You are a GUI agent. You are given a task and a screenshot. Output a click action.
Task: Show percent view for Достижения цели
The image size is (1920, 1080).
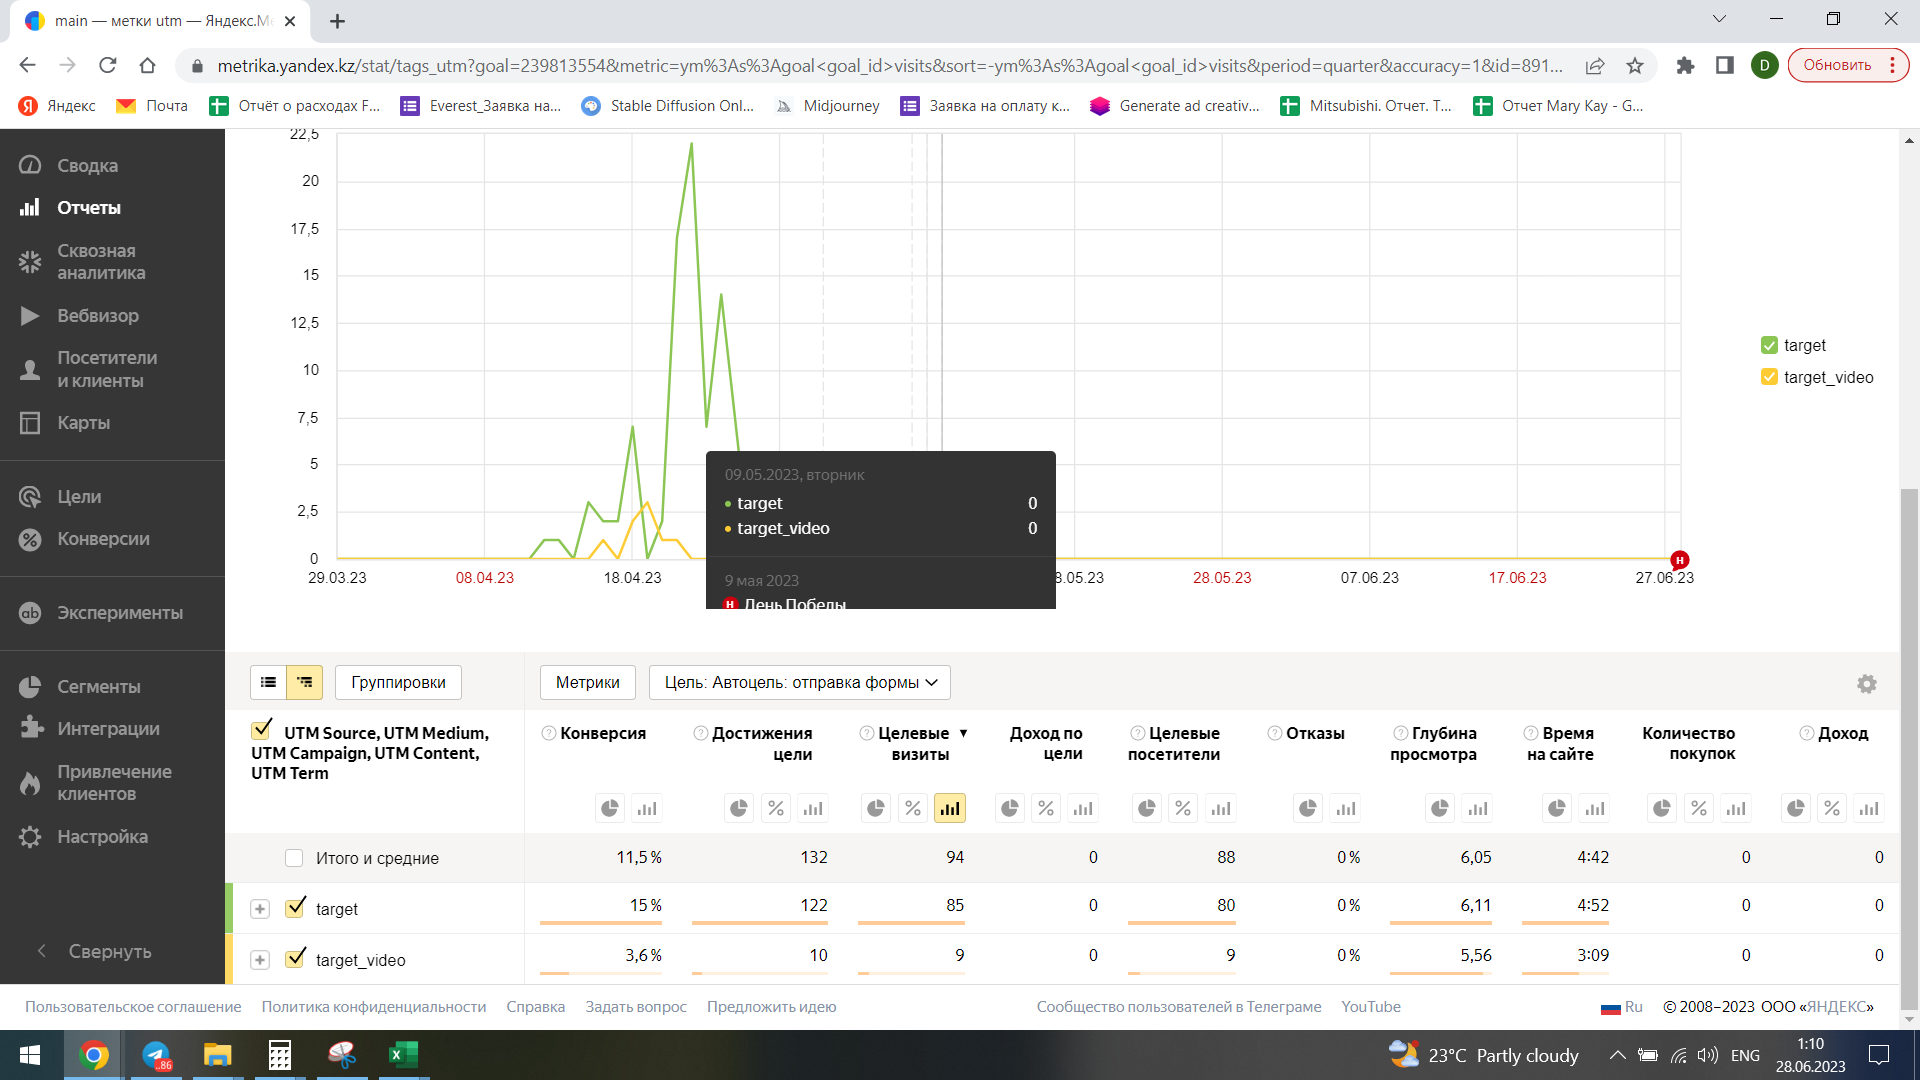(x=776, y=808)
